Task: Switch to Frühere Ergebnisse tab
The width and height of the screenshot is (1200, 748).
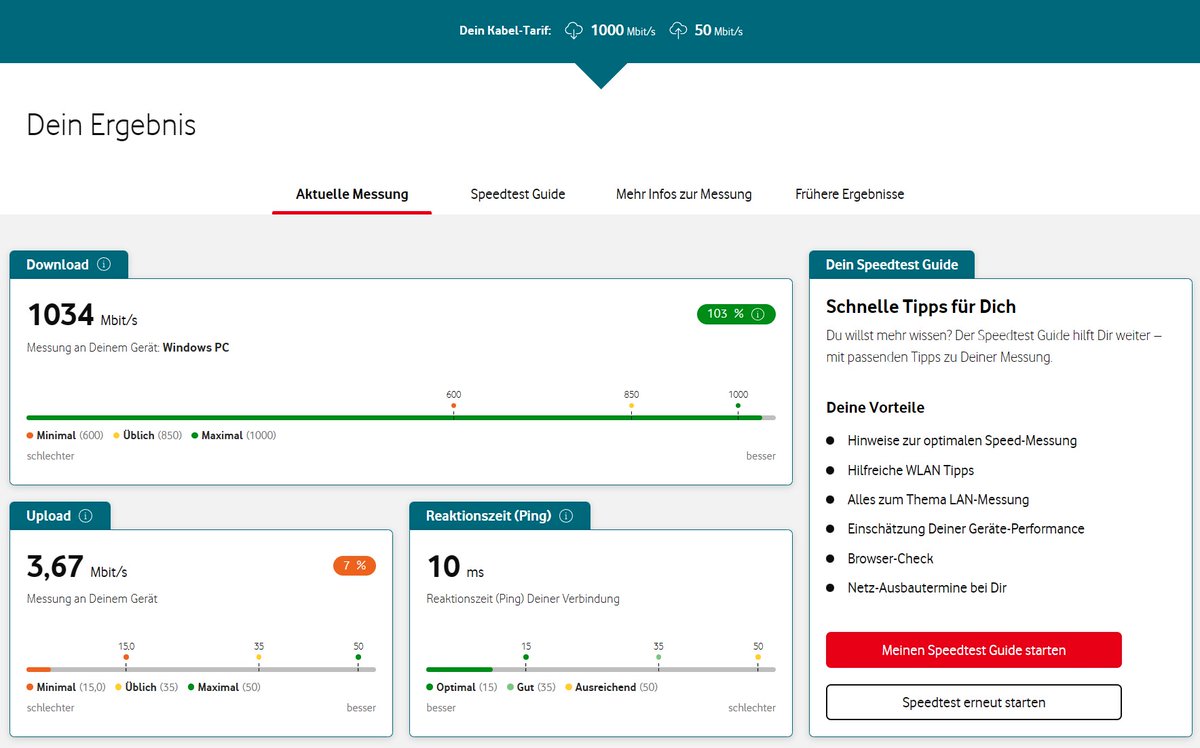Action: coord(850,194)
